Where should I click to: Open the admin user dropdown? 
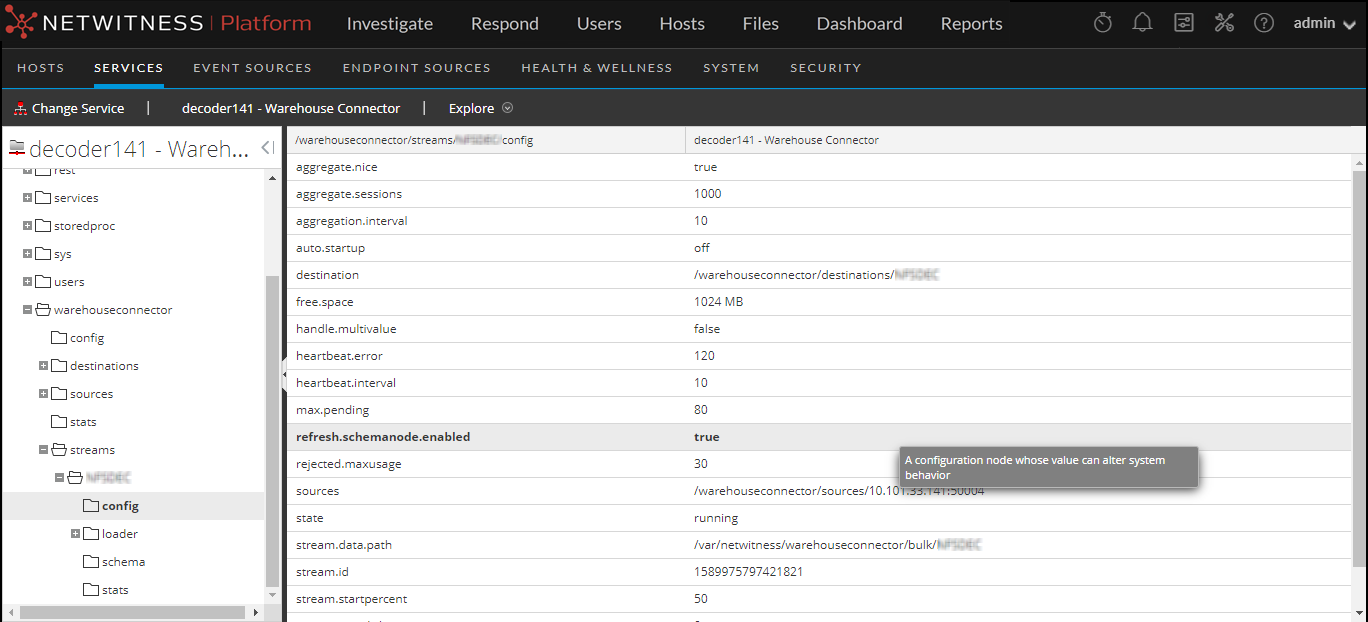pos(1324,23)
